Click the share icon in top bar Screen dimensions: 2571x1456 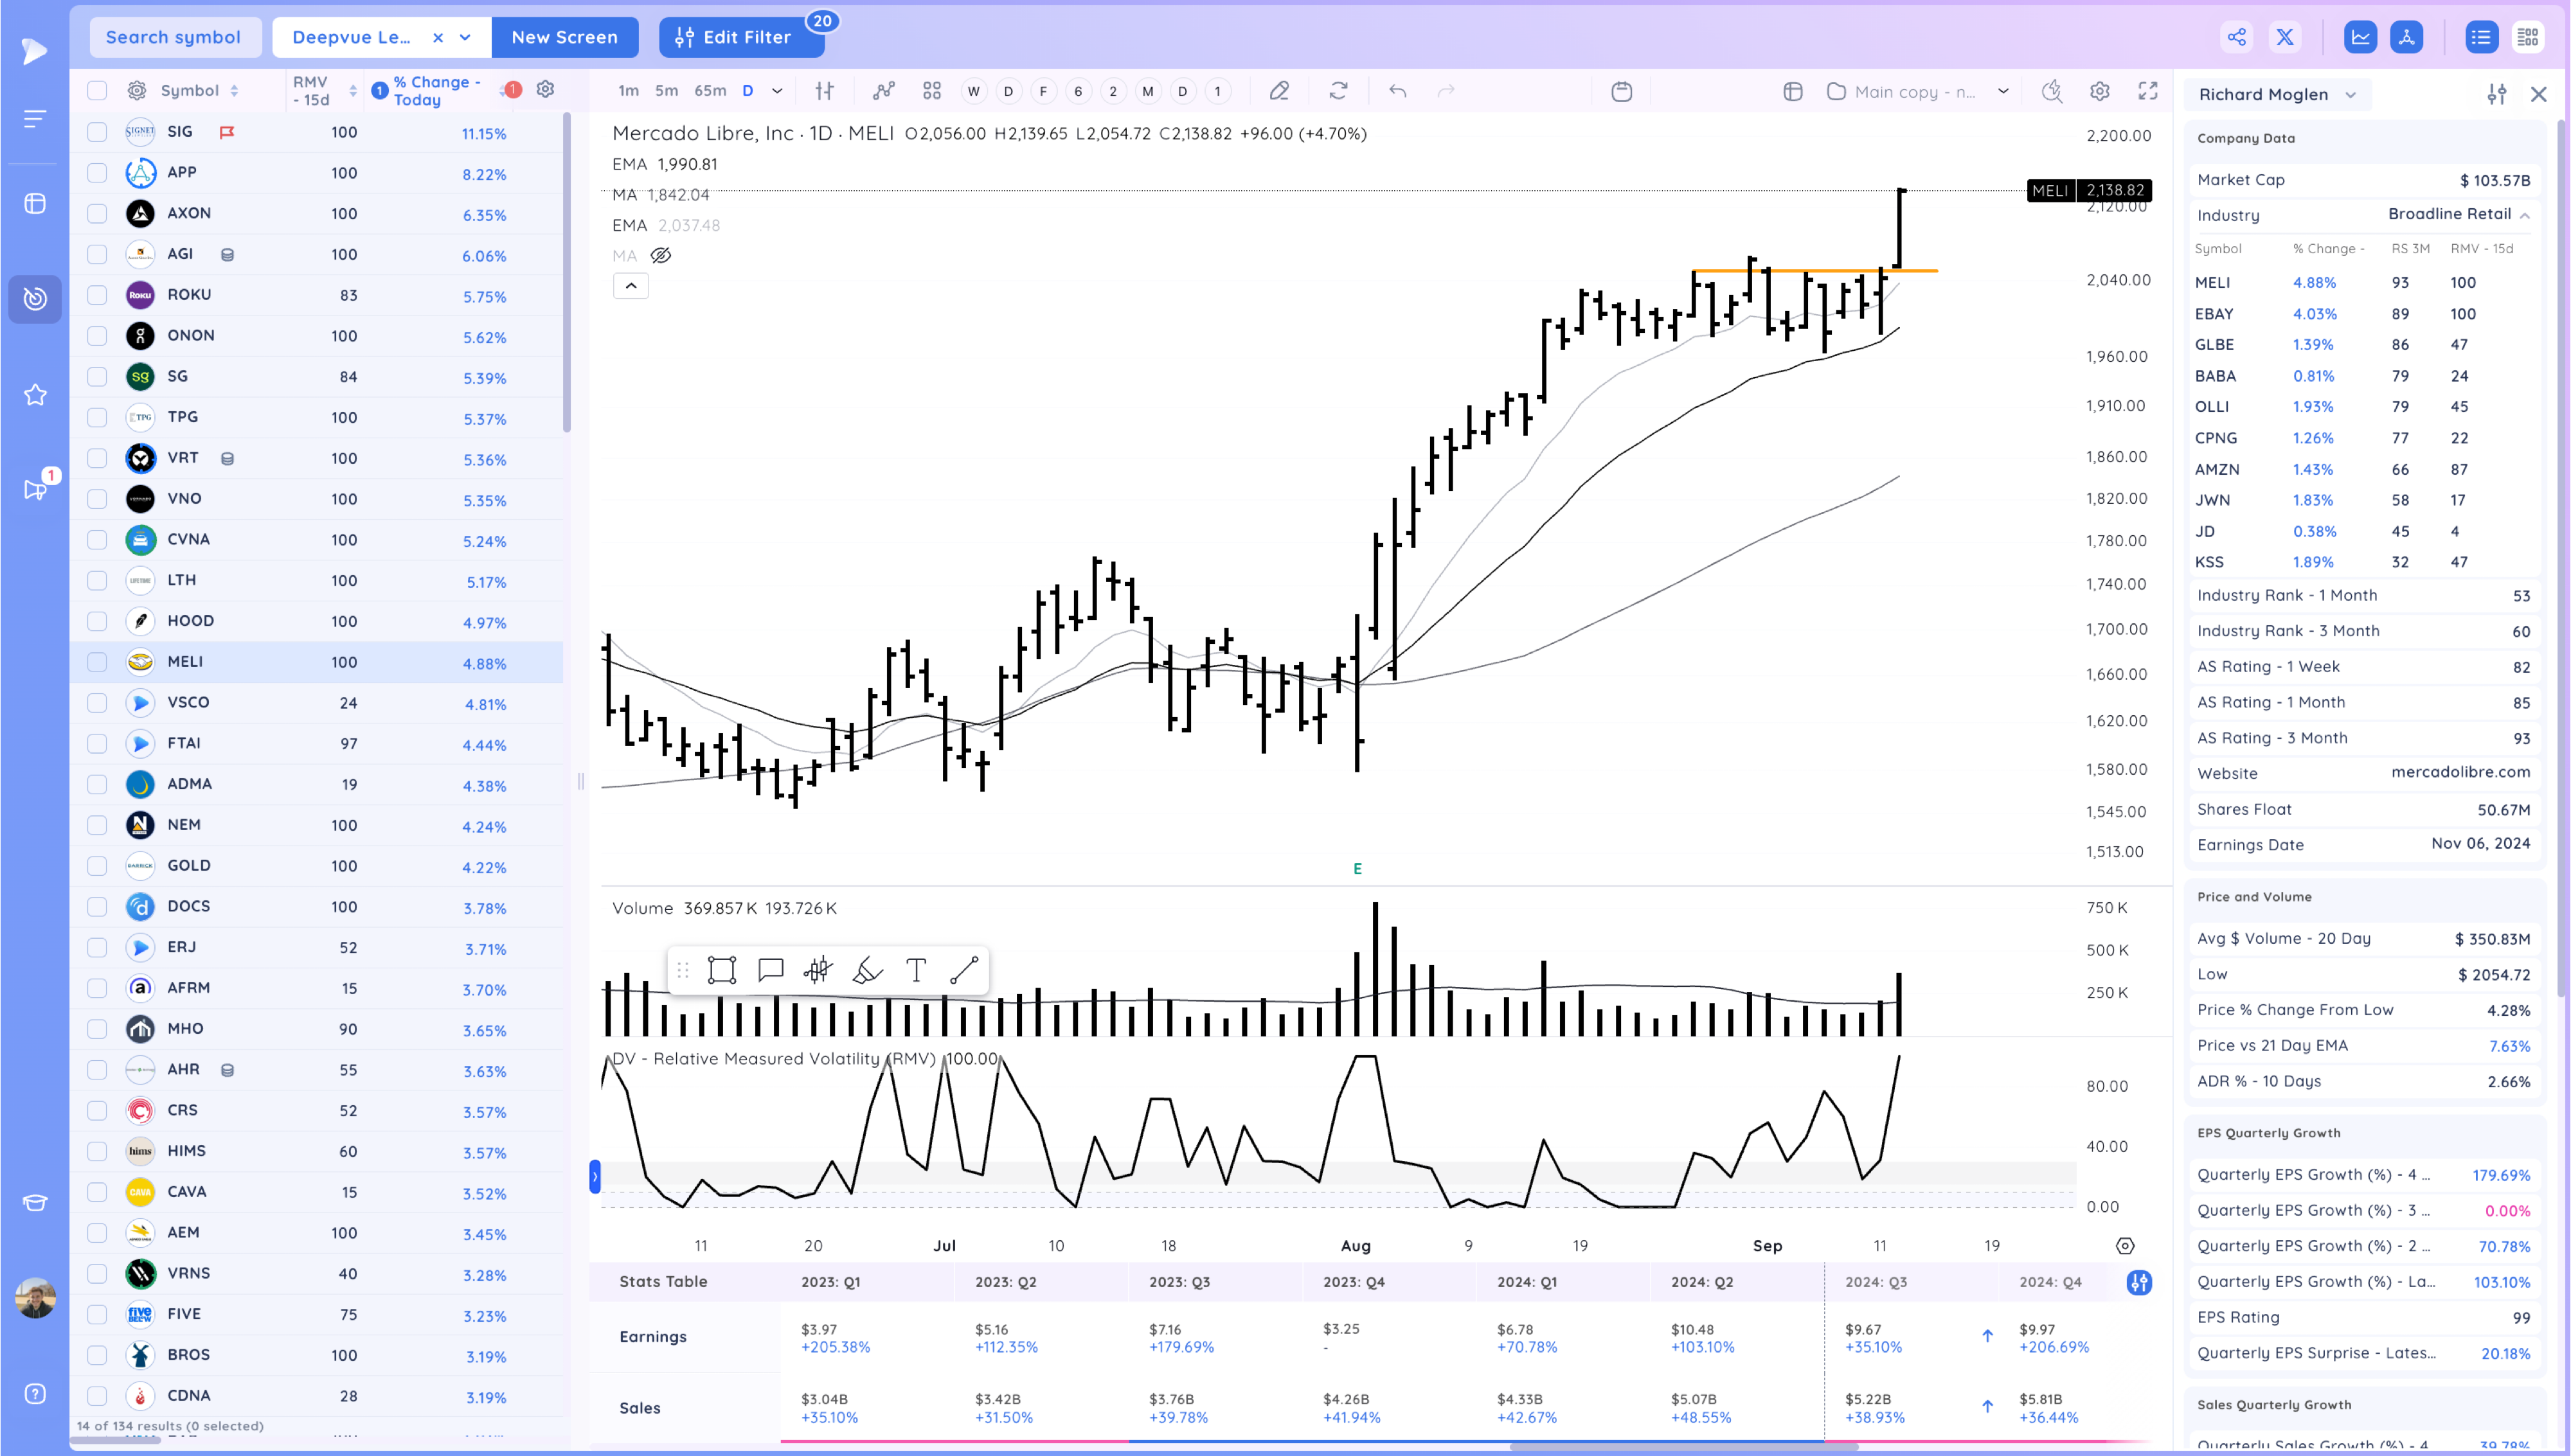coord(2236,37)
